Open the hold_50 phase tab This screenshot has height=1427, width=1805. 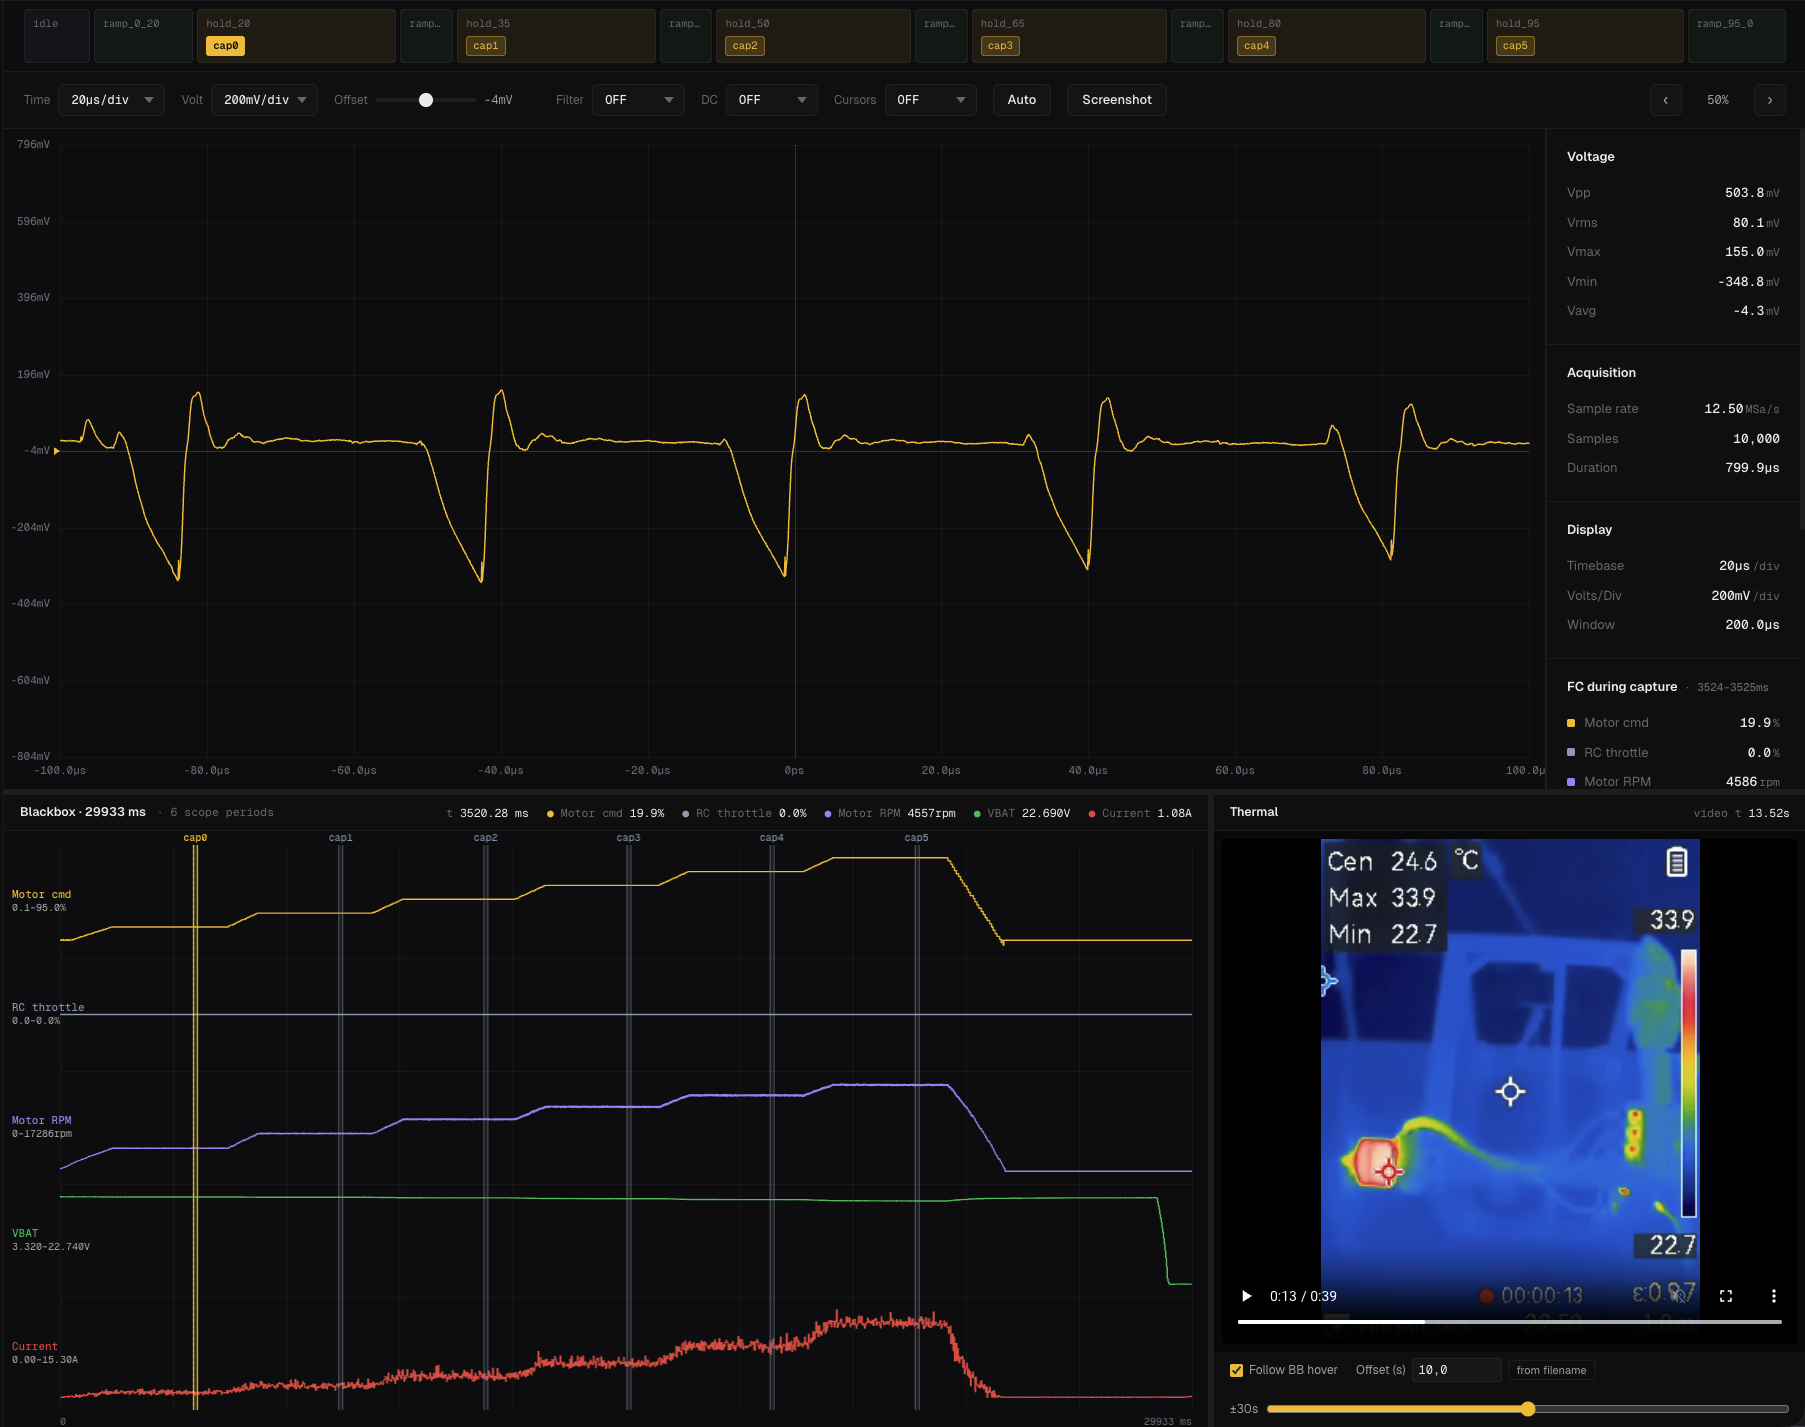pos(813,36)
